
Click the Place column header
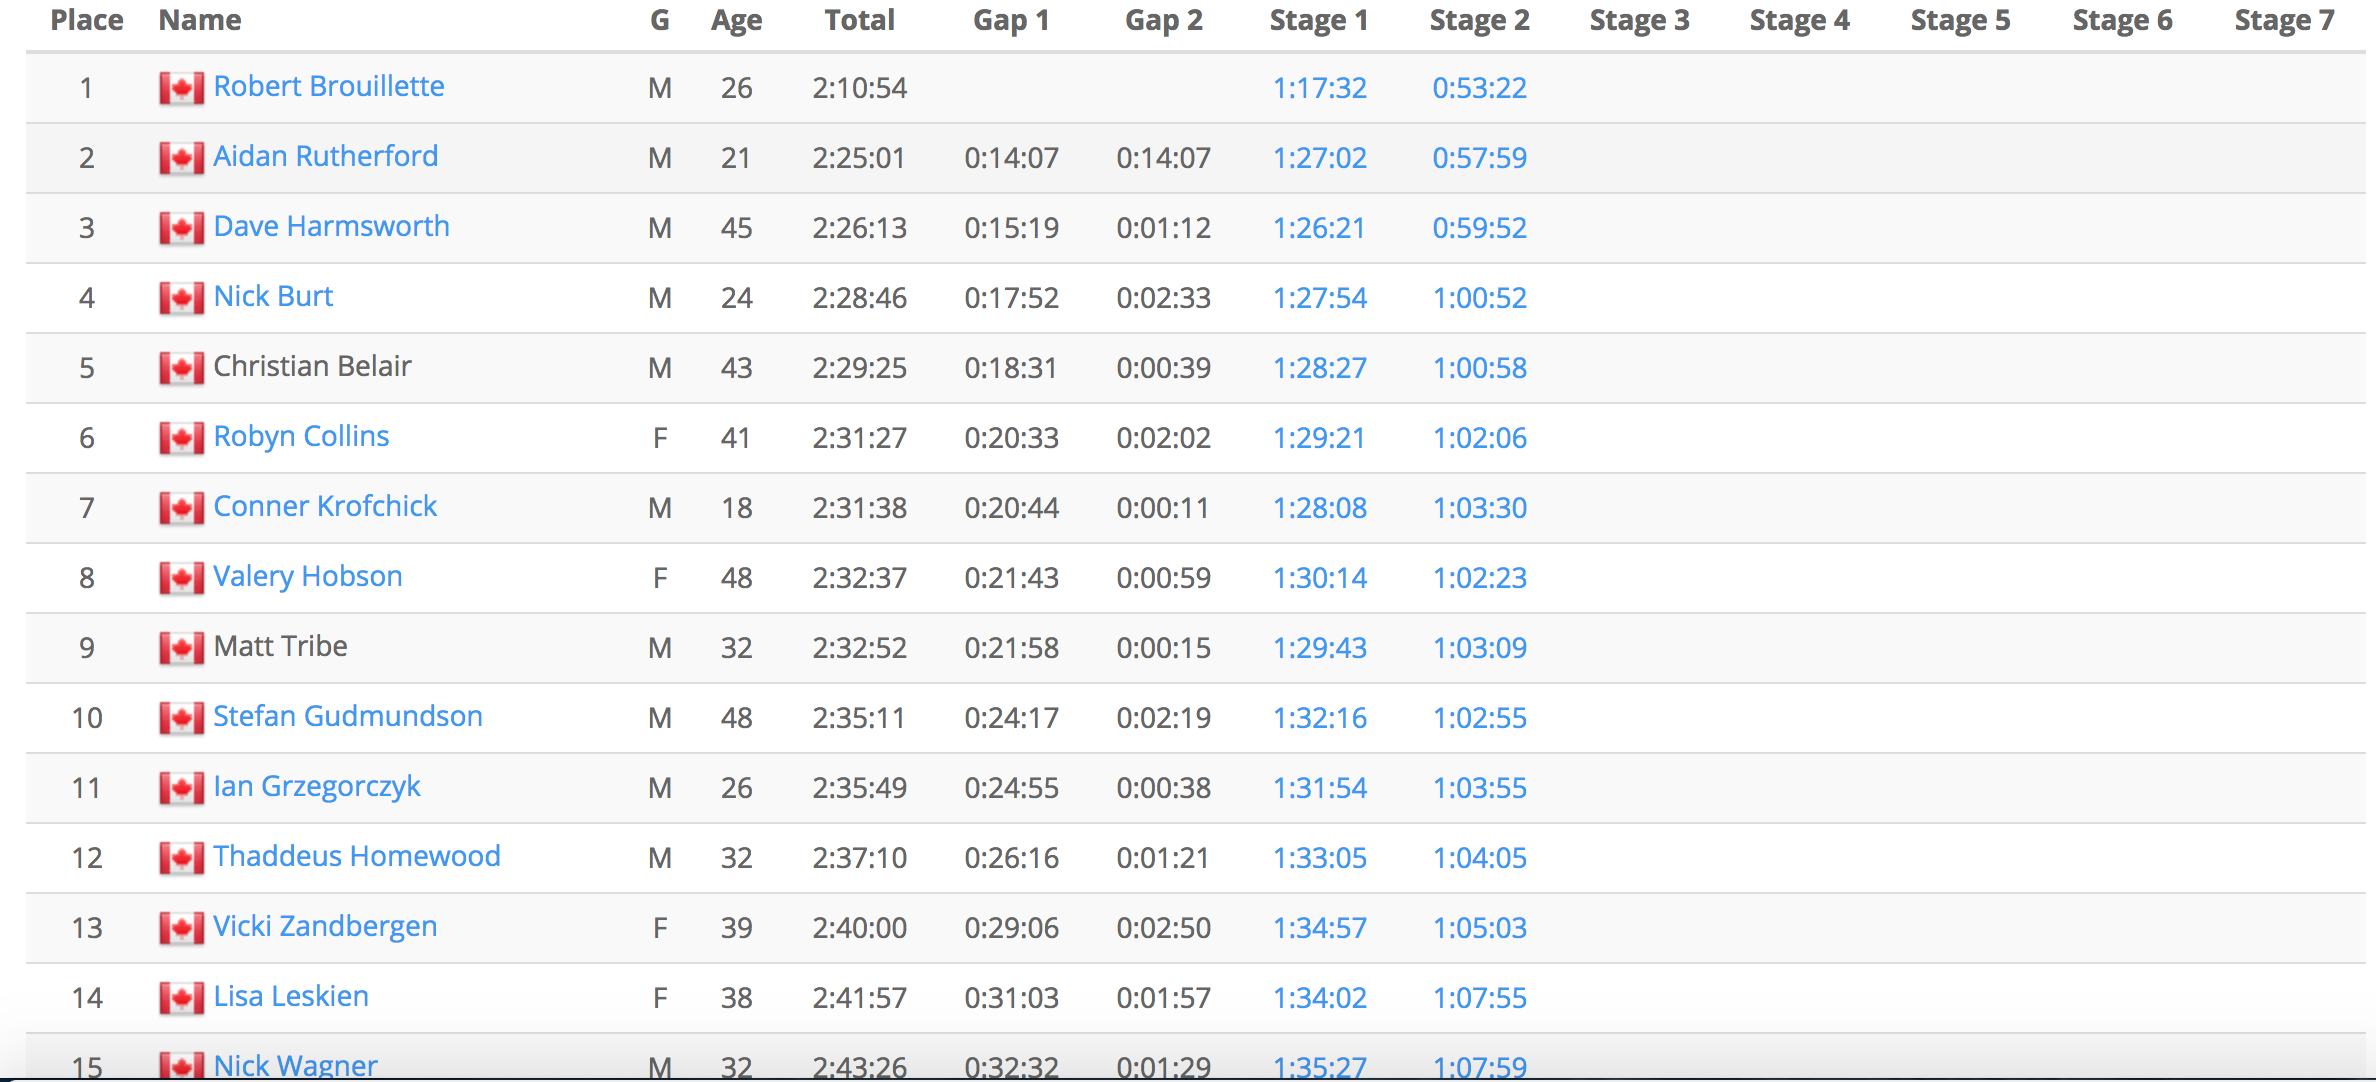coord(87,20)
